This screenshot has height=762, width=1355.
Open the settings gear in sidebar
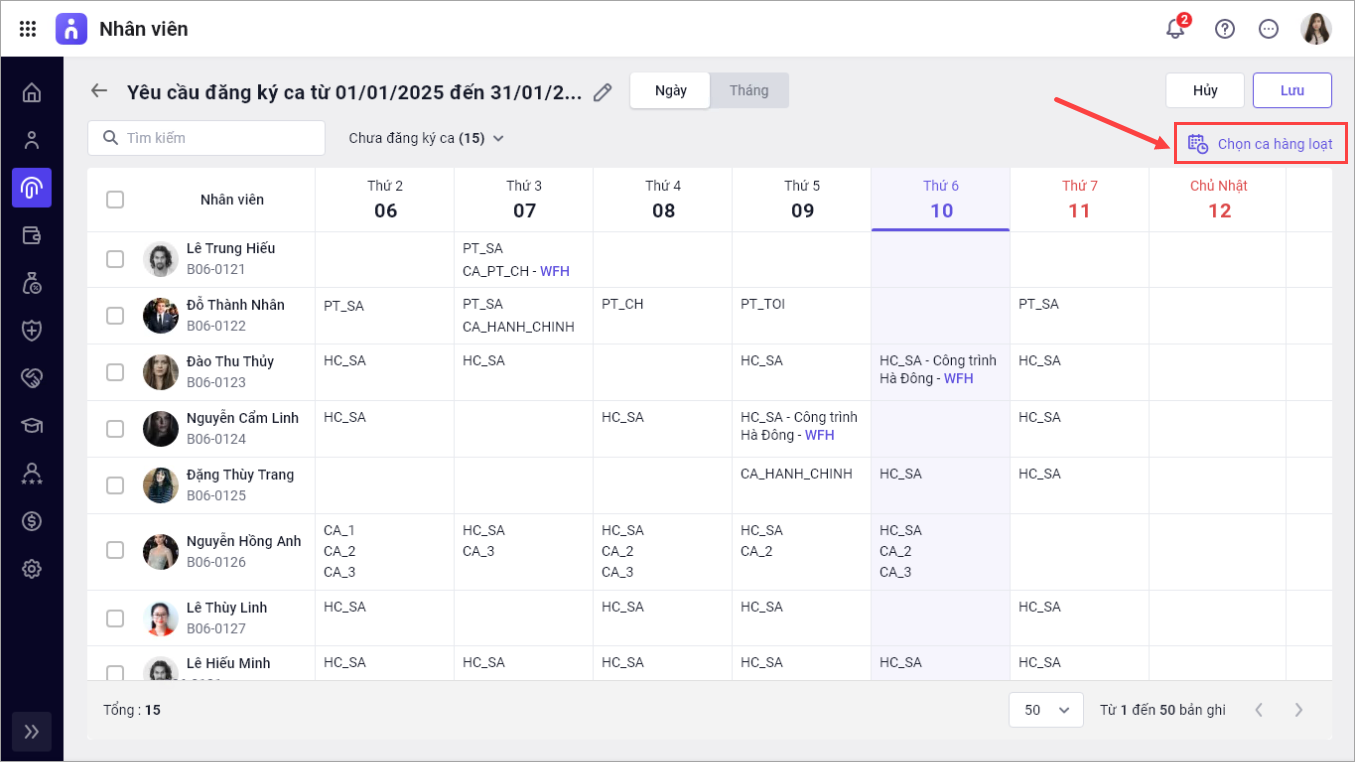click(x=32, y=569)
